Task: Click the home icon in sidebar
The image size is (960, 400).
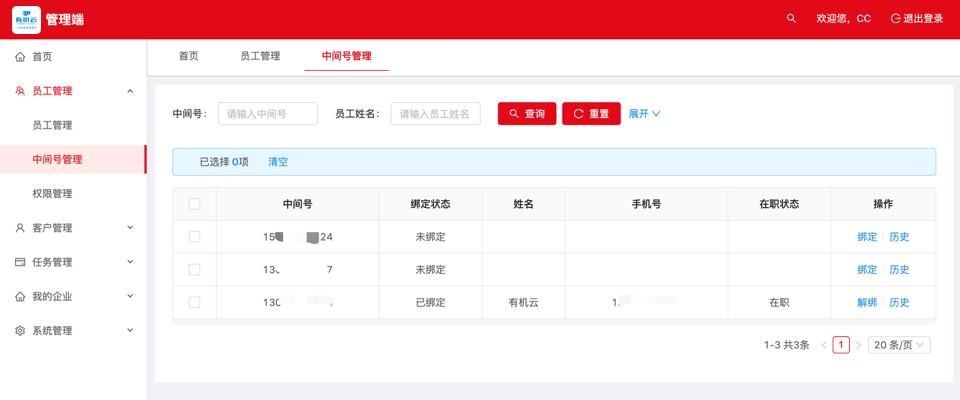Action: tap(20, 57)
